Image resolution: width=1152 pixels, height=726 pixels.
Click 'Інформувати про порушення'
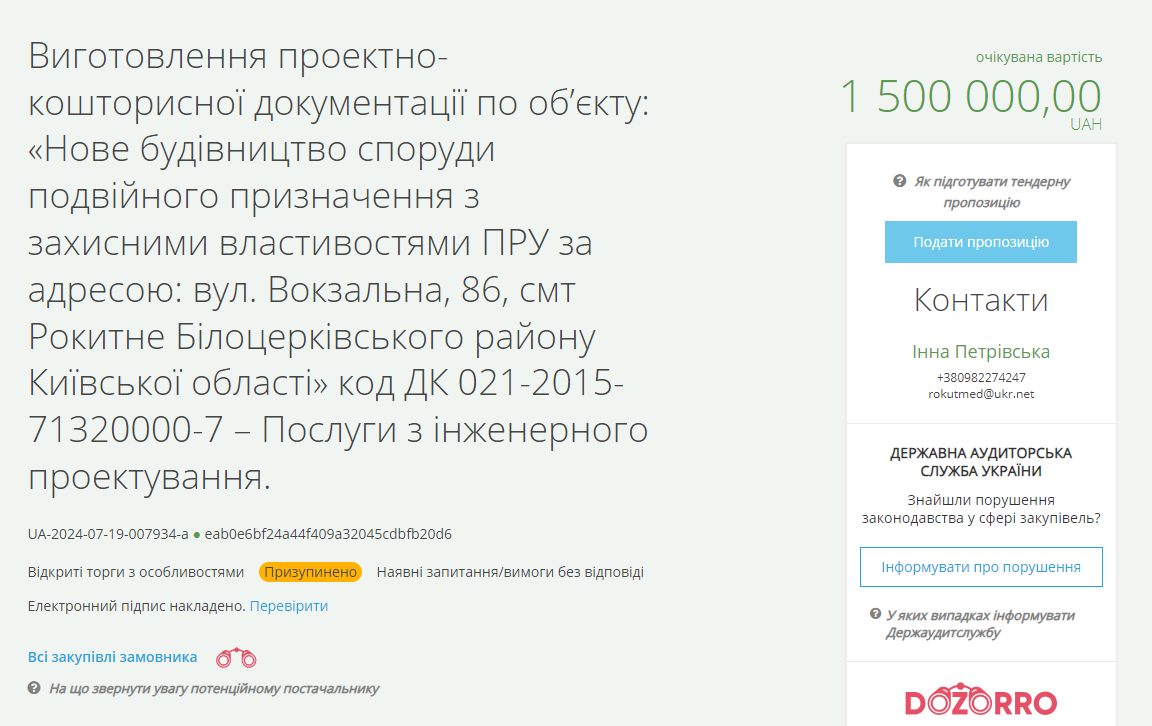pyautogui.click(x=981, y=566)
